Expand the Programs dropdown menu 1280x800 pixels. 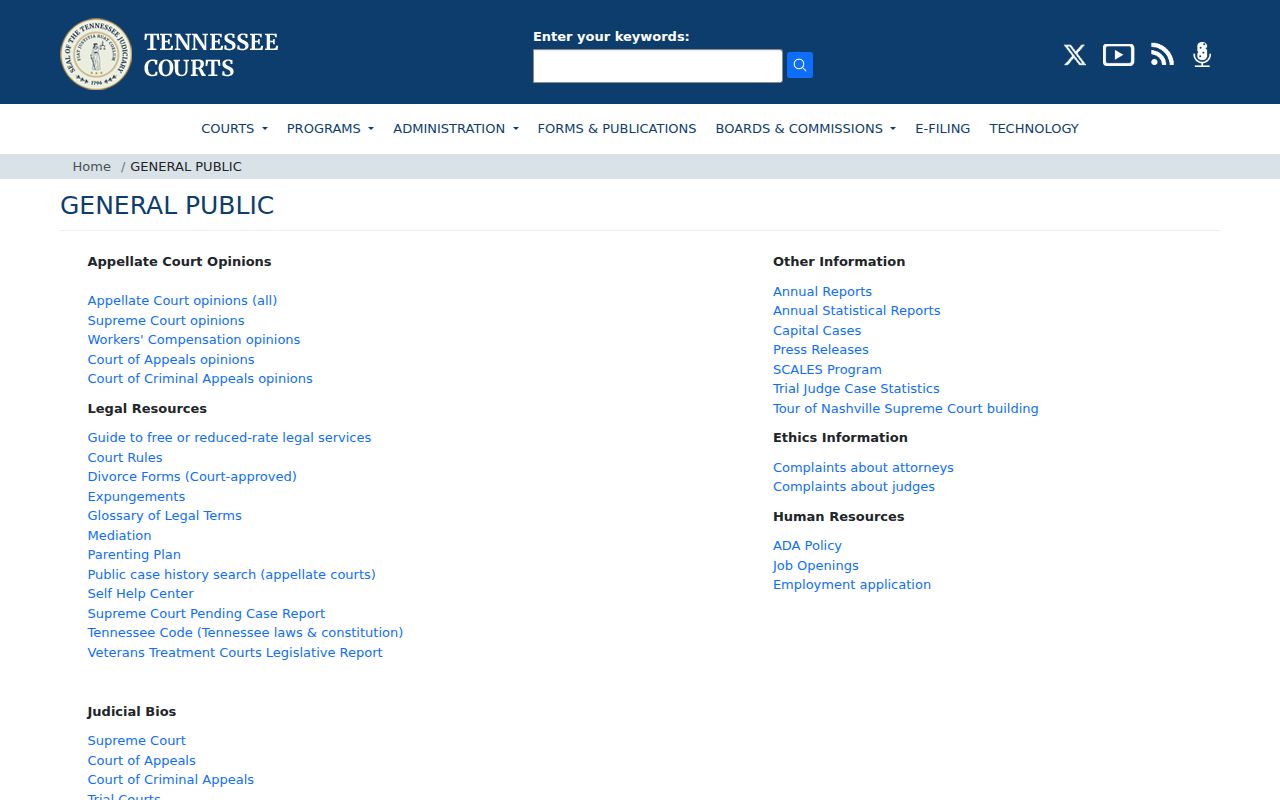pos(330,128)
